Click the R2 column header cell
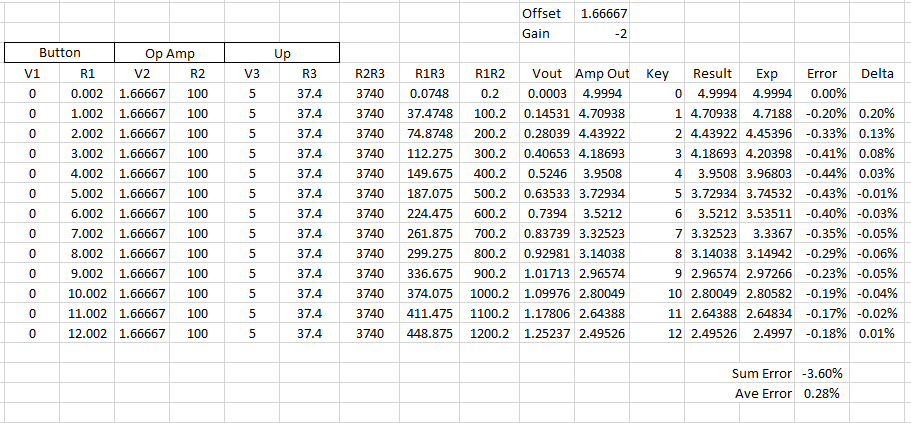The height and width of the screenshot is (423, 911). [x=197, y=74]
